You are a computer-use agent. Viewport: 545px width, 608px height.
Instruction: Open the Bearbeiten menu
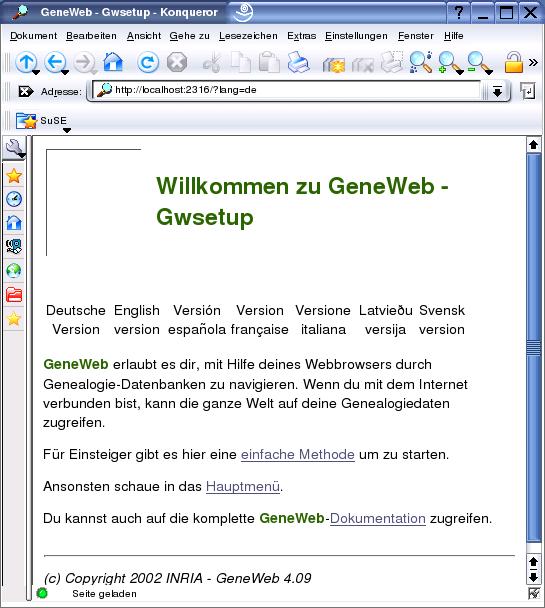pos(91,36)
